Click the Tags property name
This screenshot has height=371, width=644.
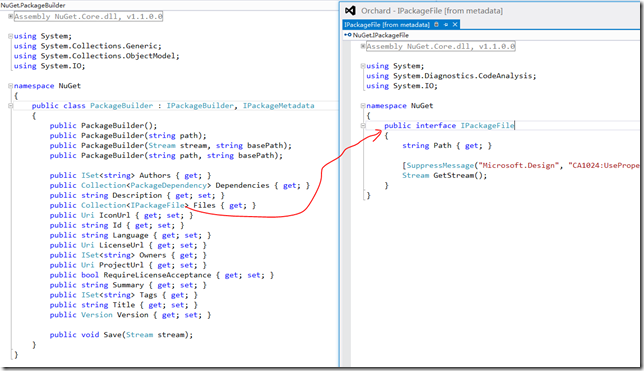click(148, 295)
